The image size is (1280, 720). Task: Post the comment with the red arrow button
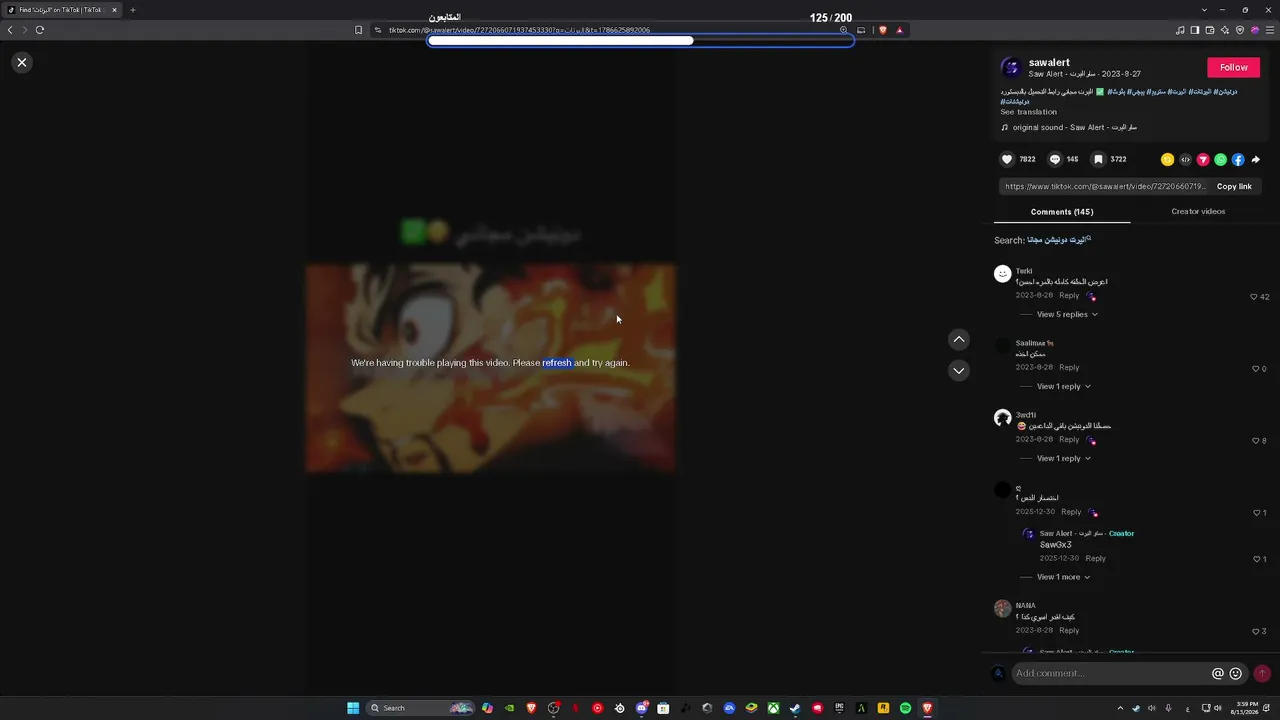pyautogui.click(x=1262, y=674)
